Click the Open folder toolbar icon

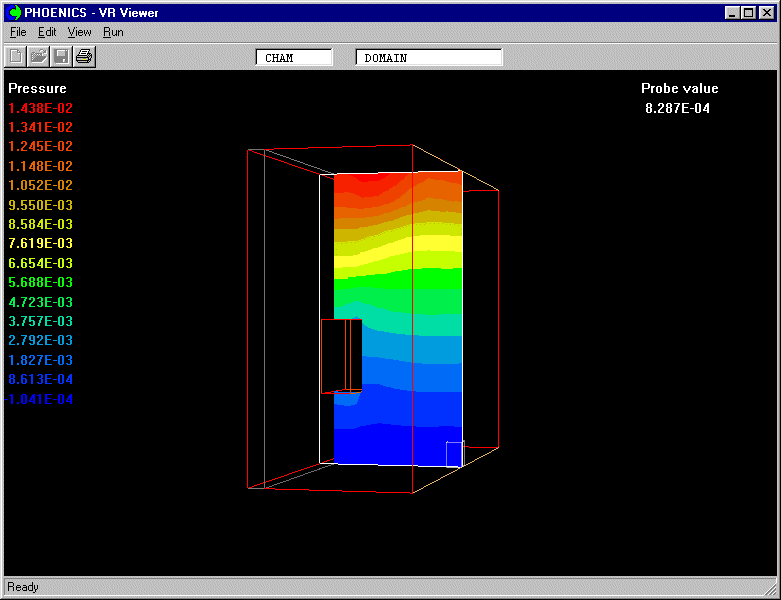[x=38, y=56]
